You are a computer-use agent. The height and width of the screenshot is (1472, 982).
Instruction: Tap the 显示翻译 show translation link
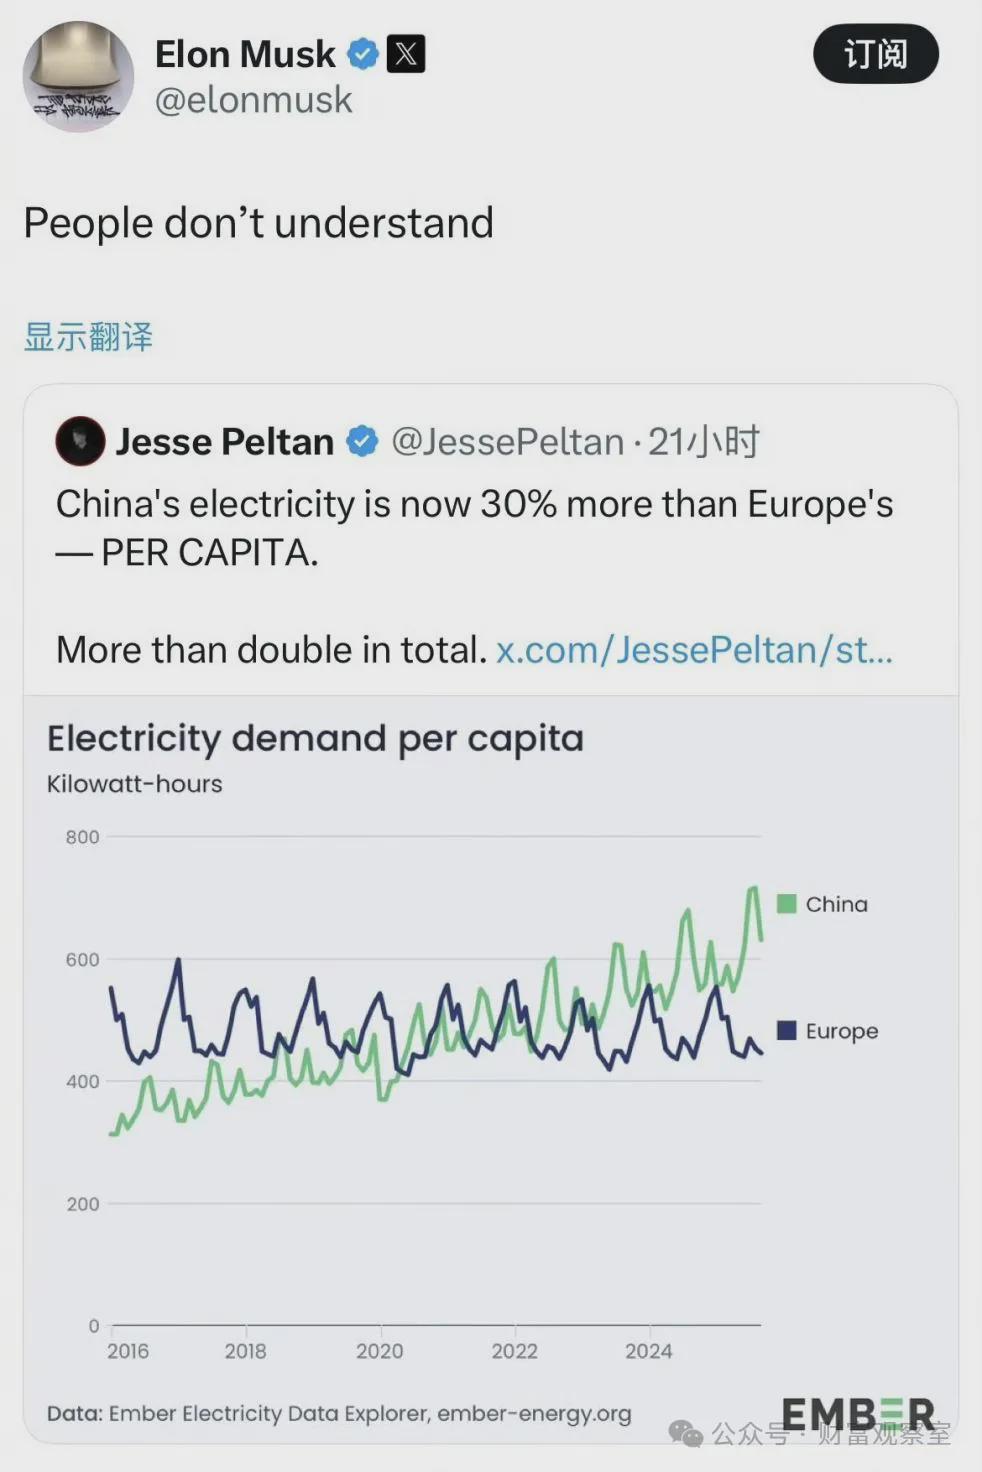(88, 337)
